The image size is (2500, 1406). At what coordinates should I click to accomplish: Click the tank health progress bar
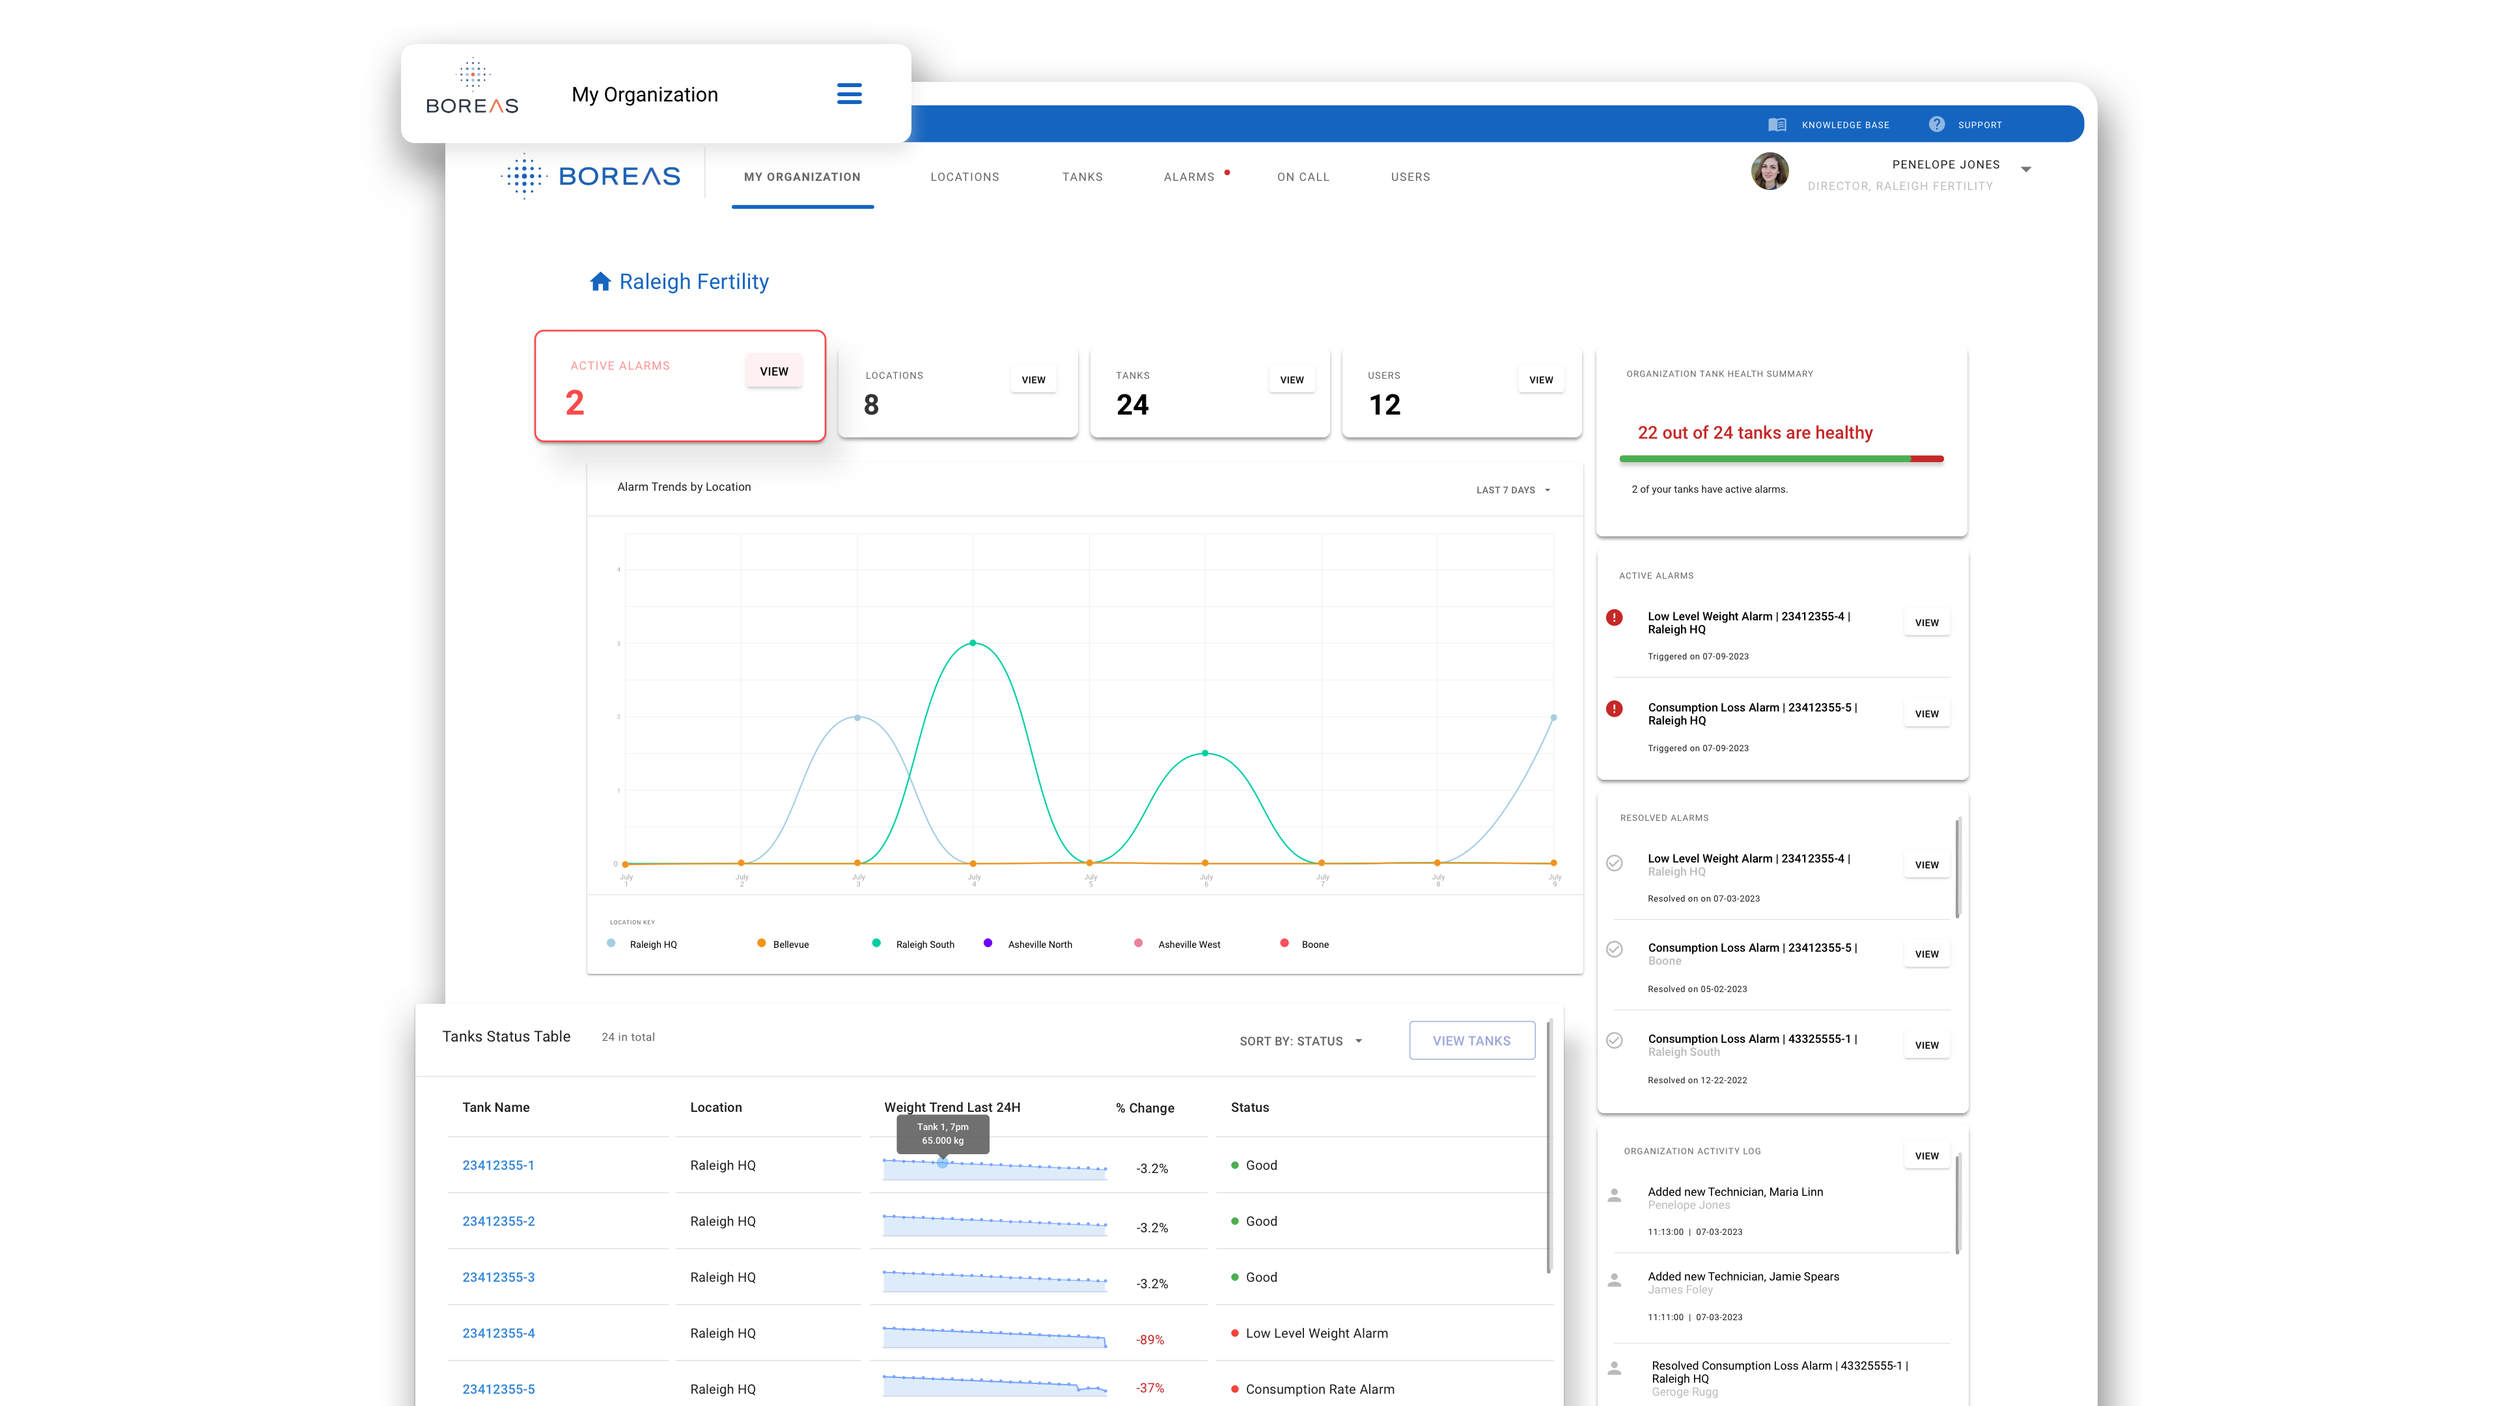pyautogui.click(x=1780, y=459)
